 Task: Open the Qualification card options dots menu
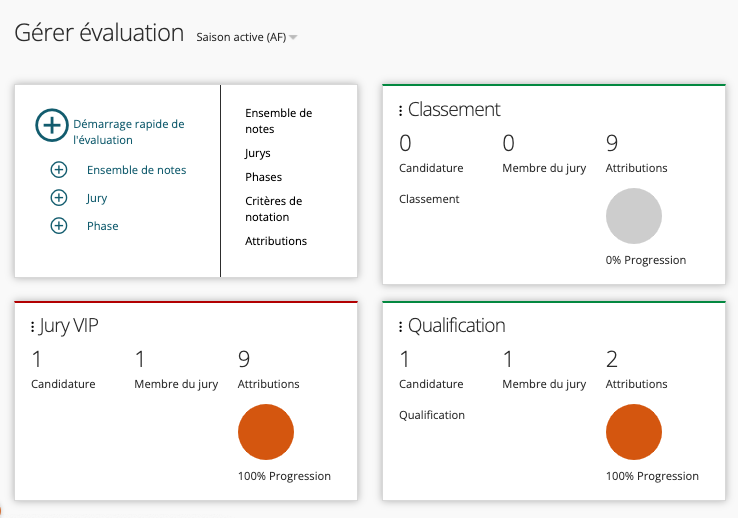(x=401, y=327)
